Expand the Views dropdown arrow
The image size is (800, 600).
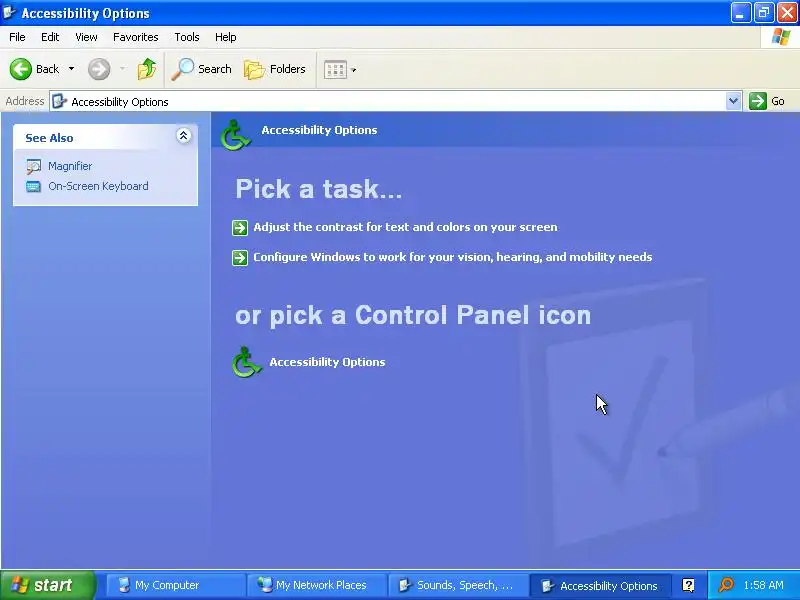coord(354,70)
